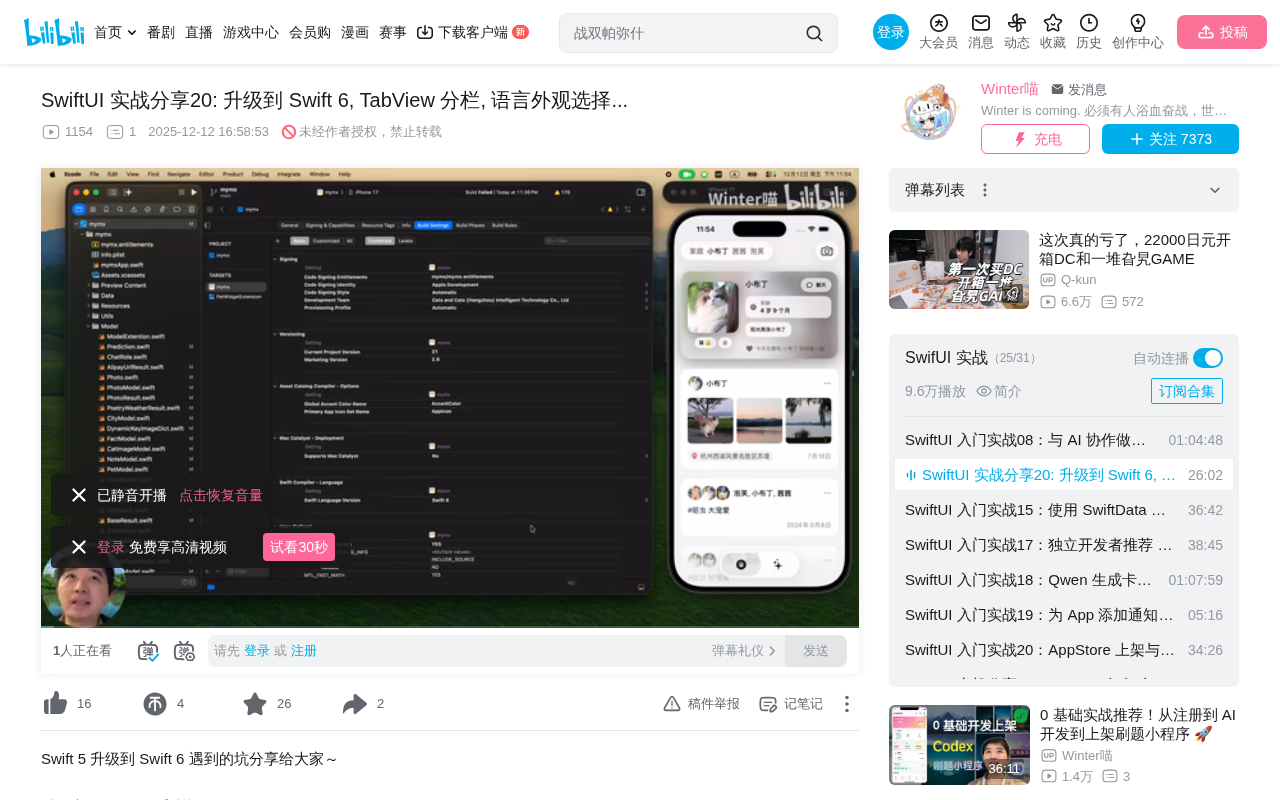The height and width of the screenshot is (800, 1280).
Task: Follow uploader with 关注 7373 button
Action: pos(1170,139)
